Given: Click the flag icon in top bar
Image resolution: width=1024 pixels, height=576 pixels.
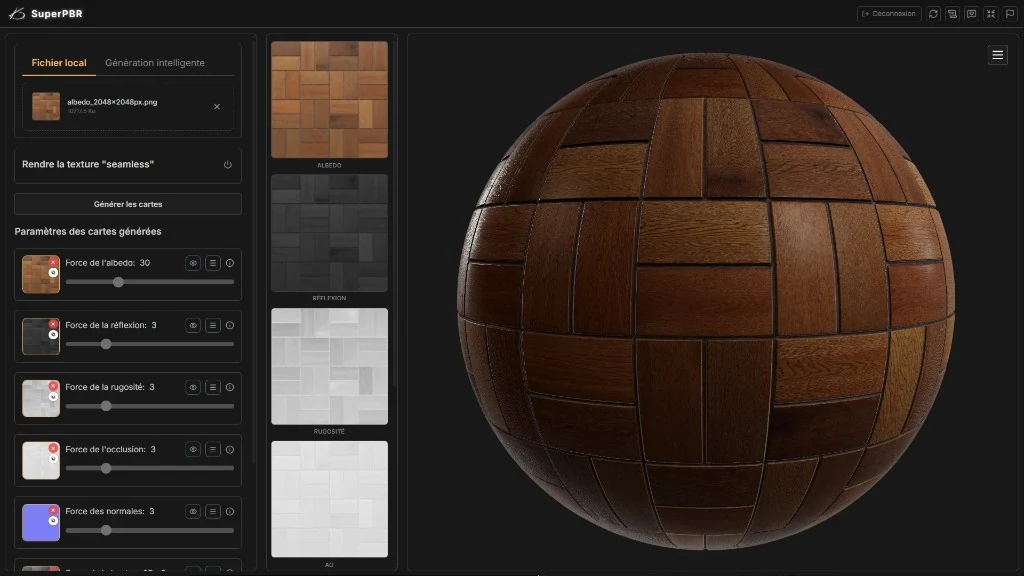Looking at the screenshot, I should point(1010,14).
